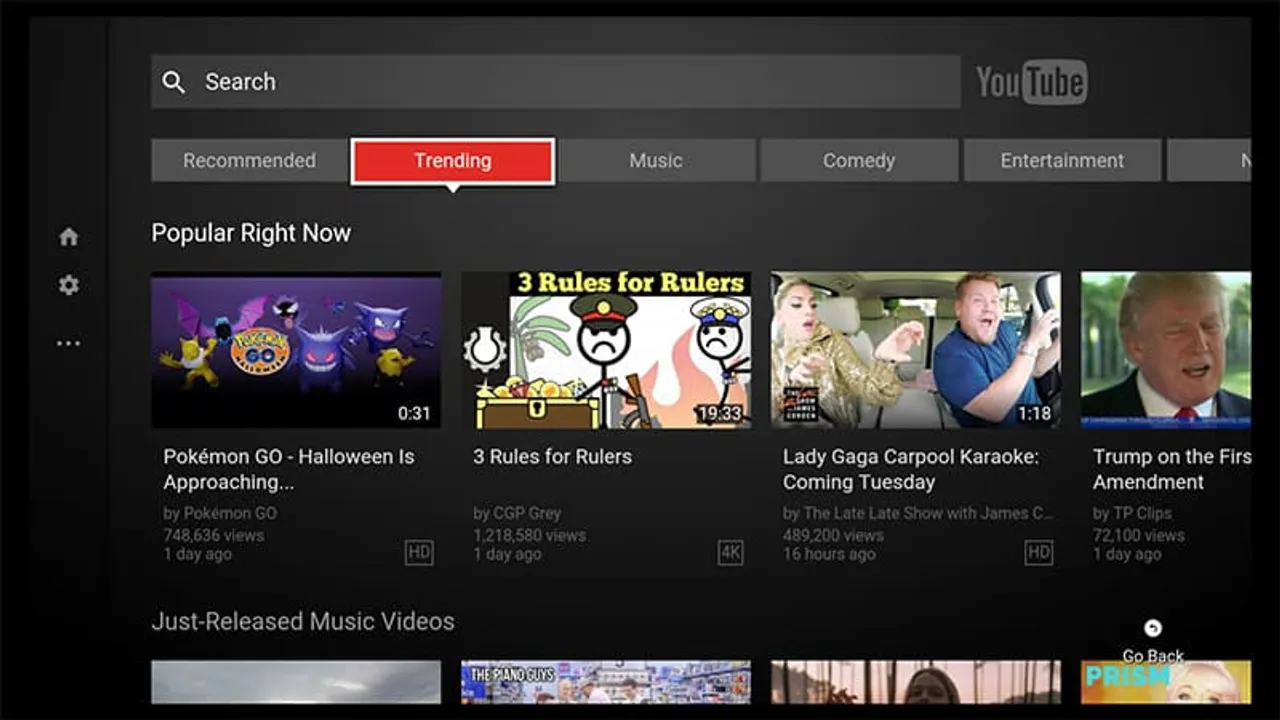Click the 0:31 duration label
The height and width of the screenshot is (720, 1280).
point(414,413)
